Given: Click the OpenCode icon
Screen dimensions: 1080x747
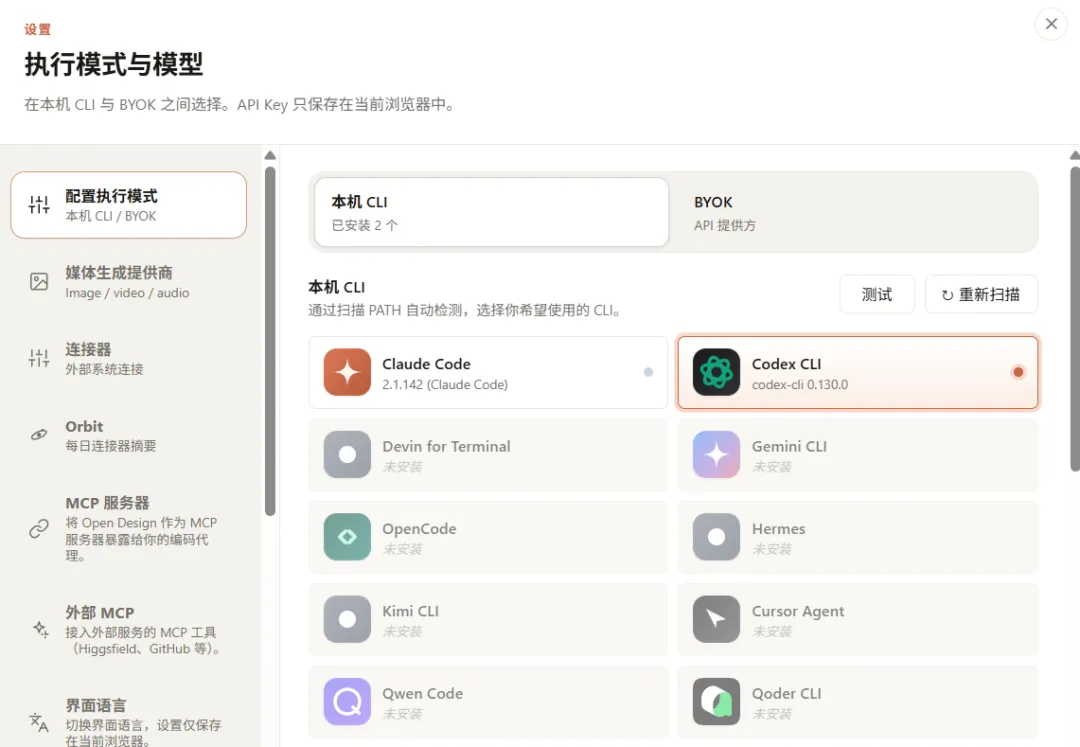Looking at the screenshot, I should (347, 537).
